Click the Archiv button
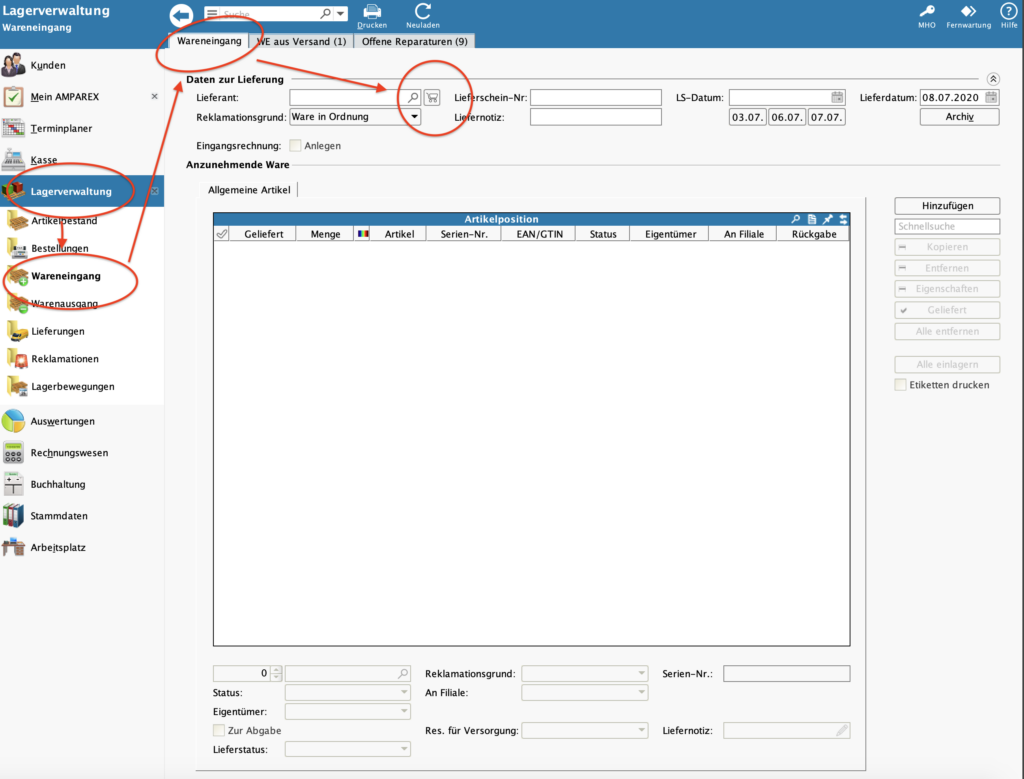 click(x=959, y=117)
